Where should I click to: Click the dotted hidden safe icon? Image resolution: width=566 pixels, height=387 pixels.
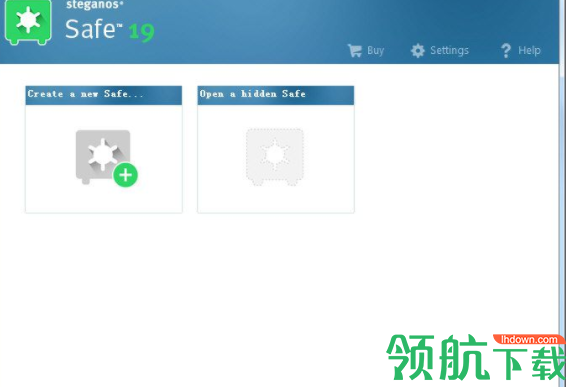coord(275,157)
